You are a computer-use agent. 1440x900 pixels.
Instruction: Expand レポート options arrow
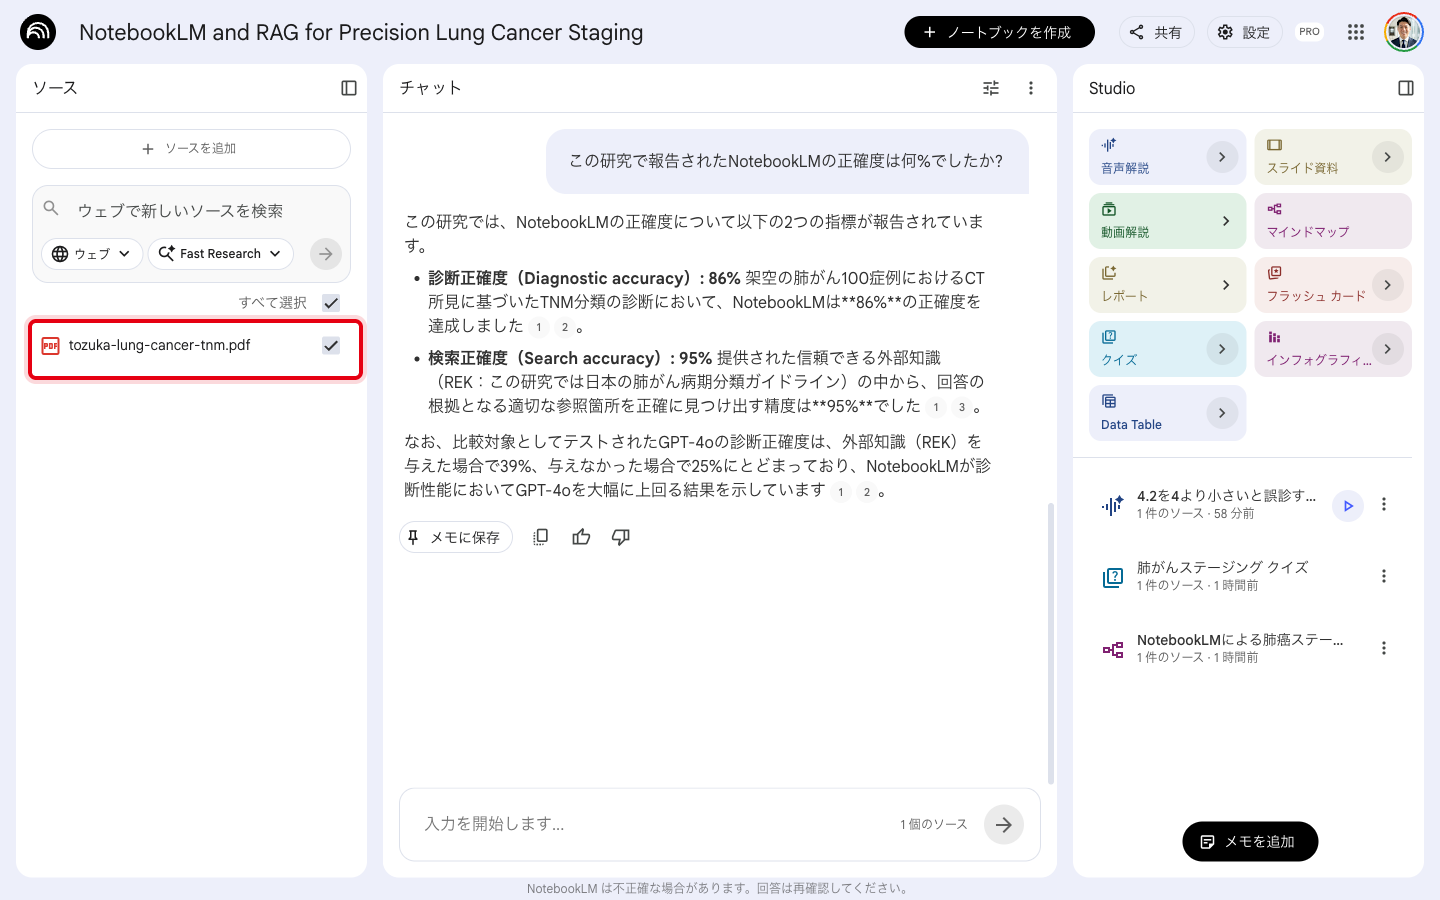pos(1226,285)
